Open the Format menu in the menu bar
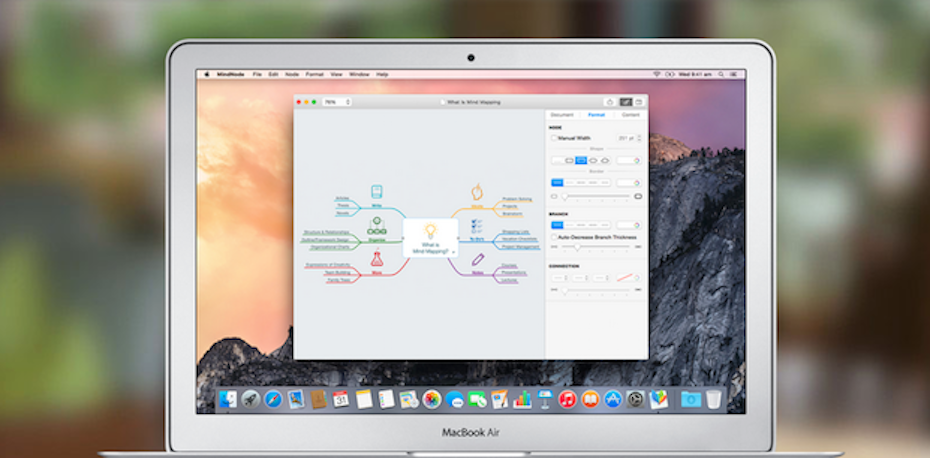 point(314,75)
